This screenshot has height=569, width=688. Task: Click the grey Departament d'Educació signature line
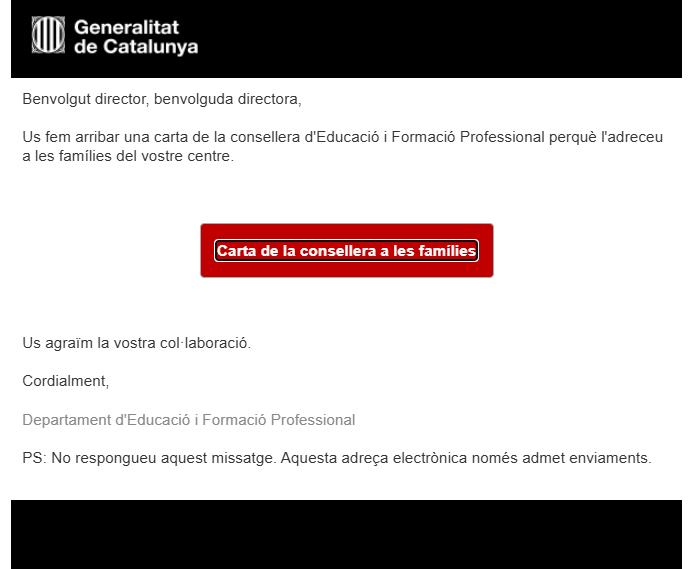(x=189, y=420)
